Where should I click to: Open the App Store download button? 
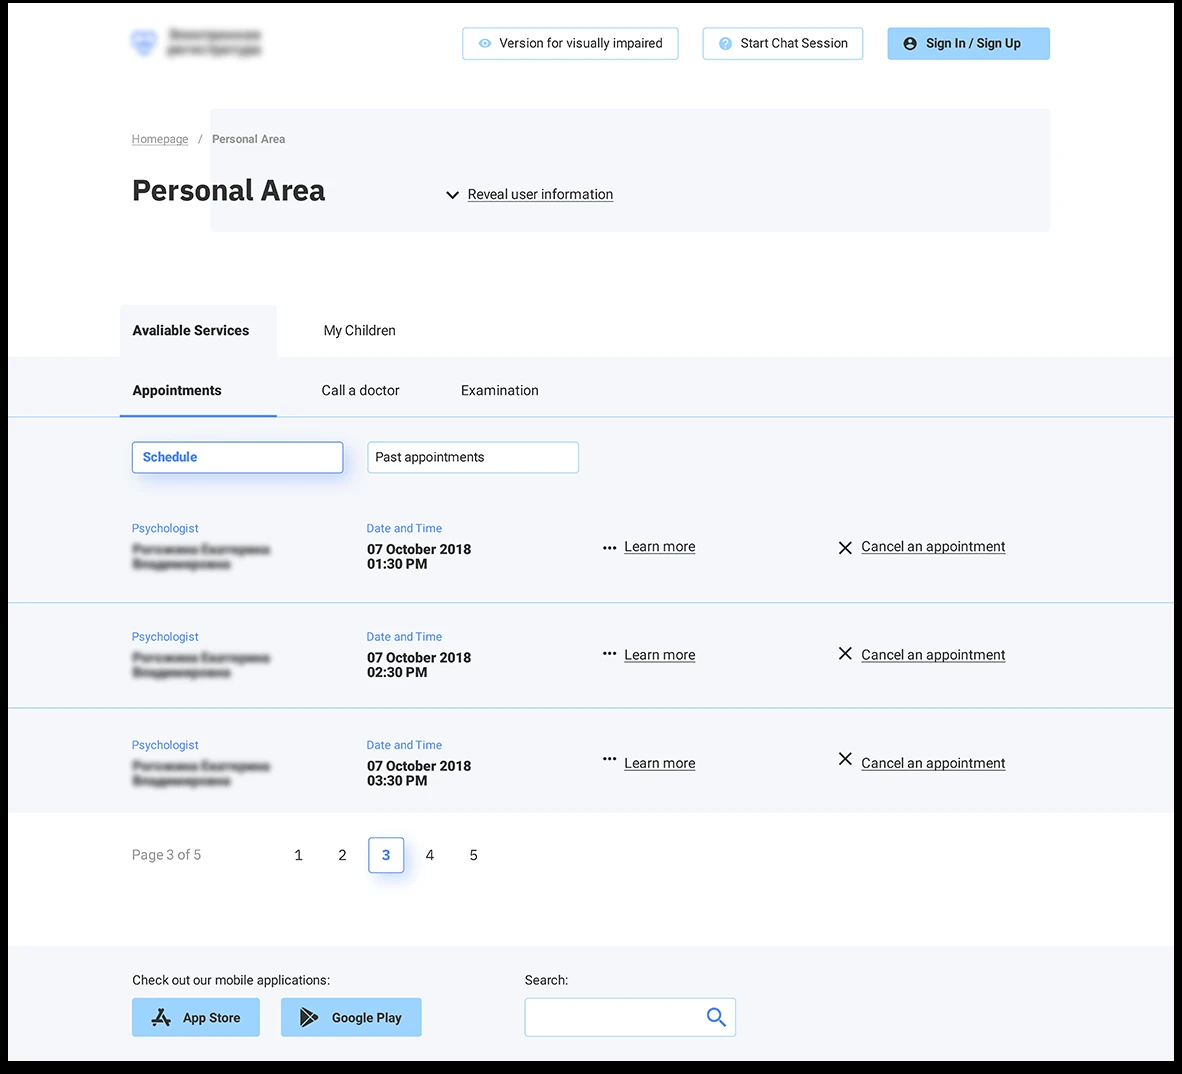(196, 1017)
